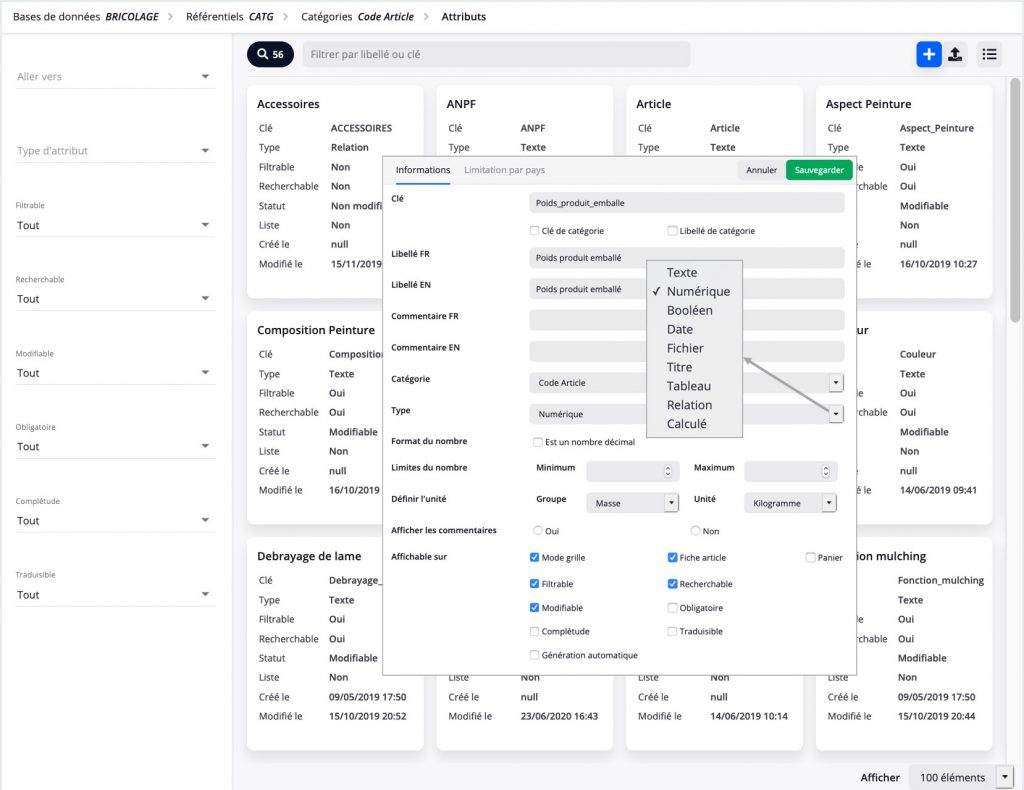
Task: Open the Aspect Peinture card title
Action: pyautogui.click(x=868, y=104)
